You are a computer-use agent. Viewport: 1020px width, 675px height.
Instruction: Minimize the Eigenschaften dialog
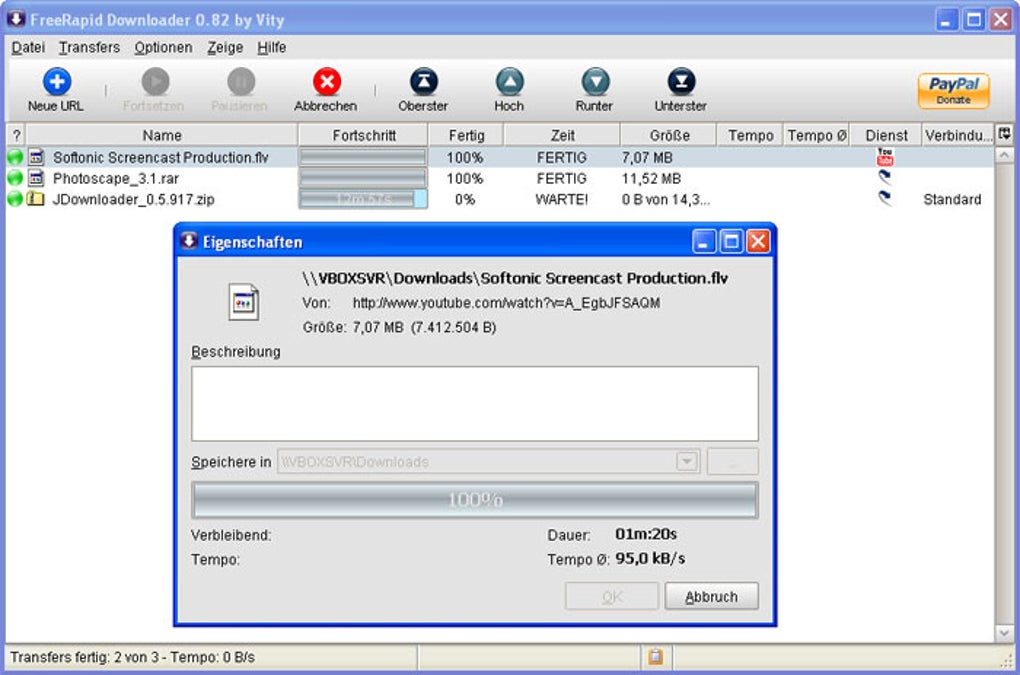pyautogui.click(x=704, y=241)
